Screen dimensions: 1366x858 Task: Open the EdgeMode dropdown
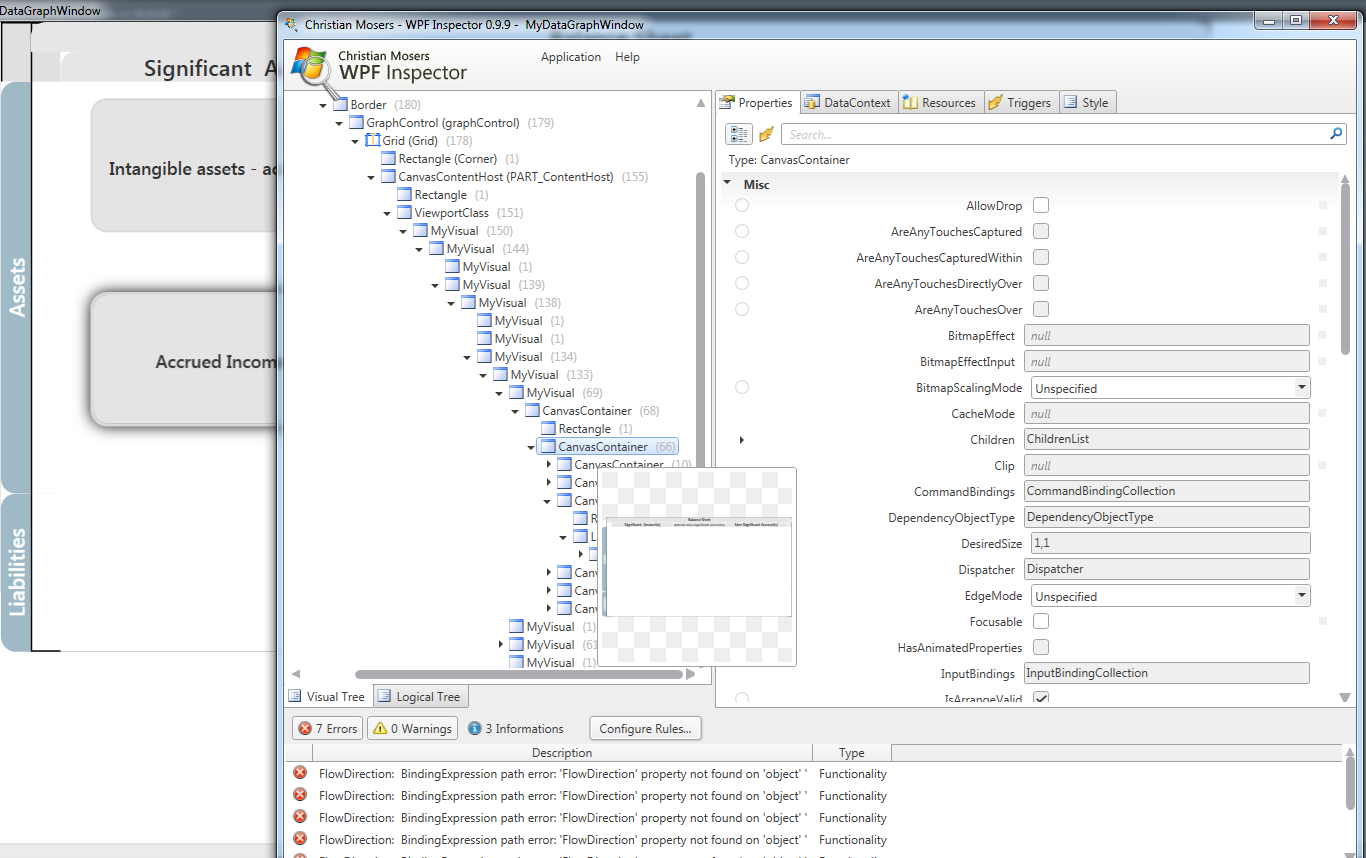tap(1301, 595)
